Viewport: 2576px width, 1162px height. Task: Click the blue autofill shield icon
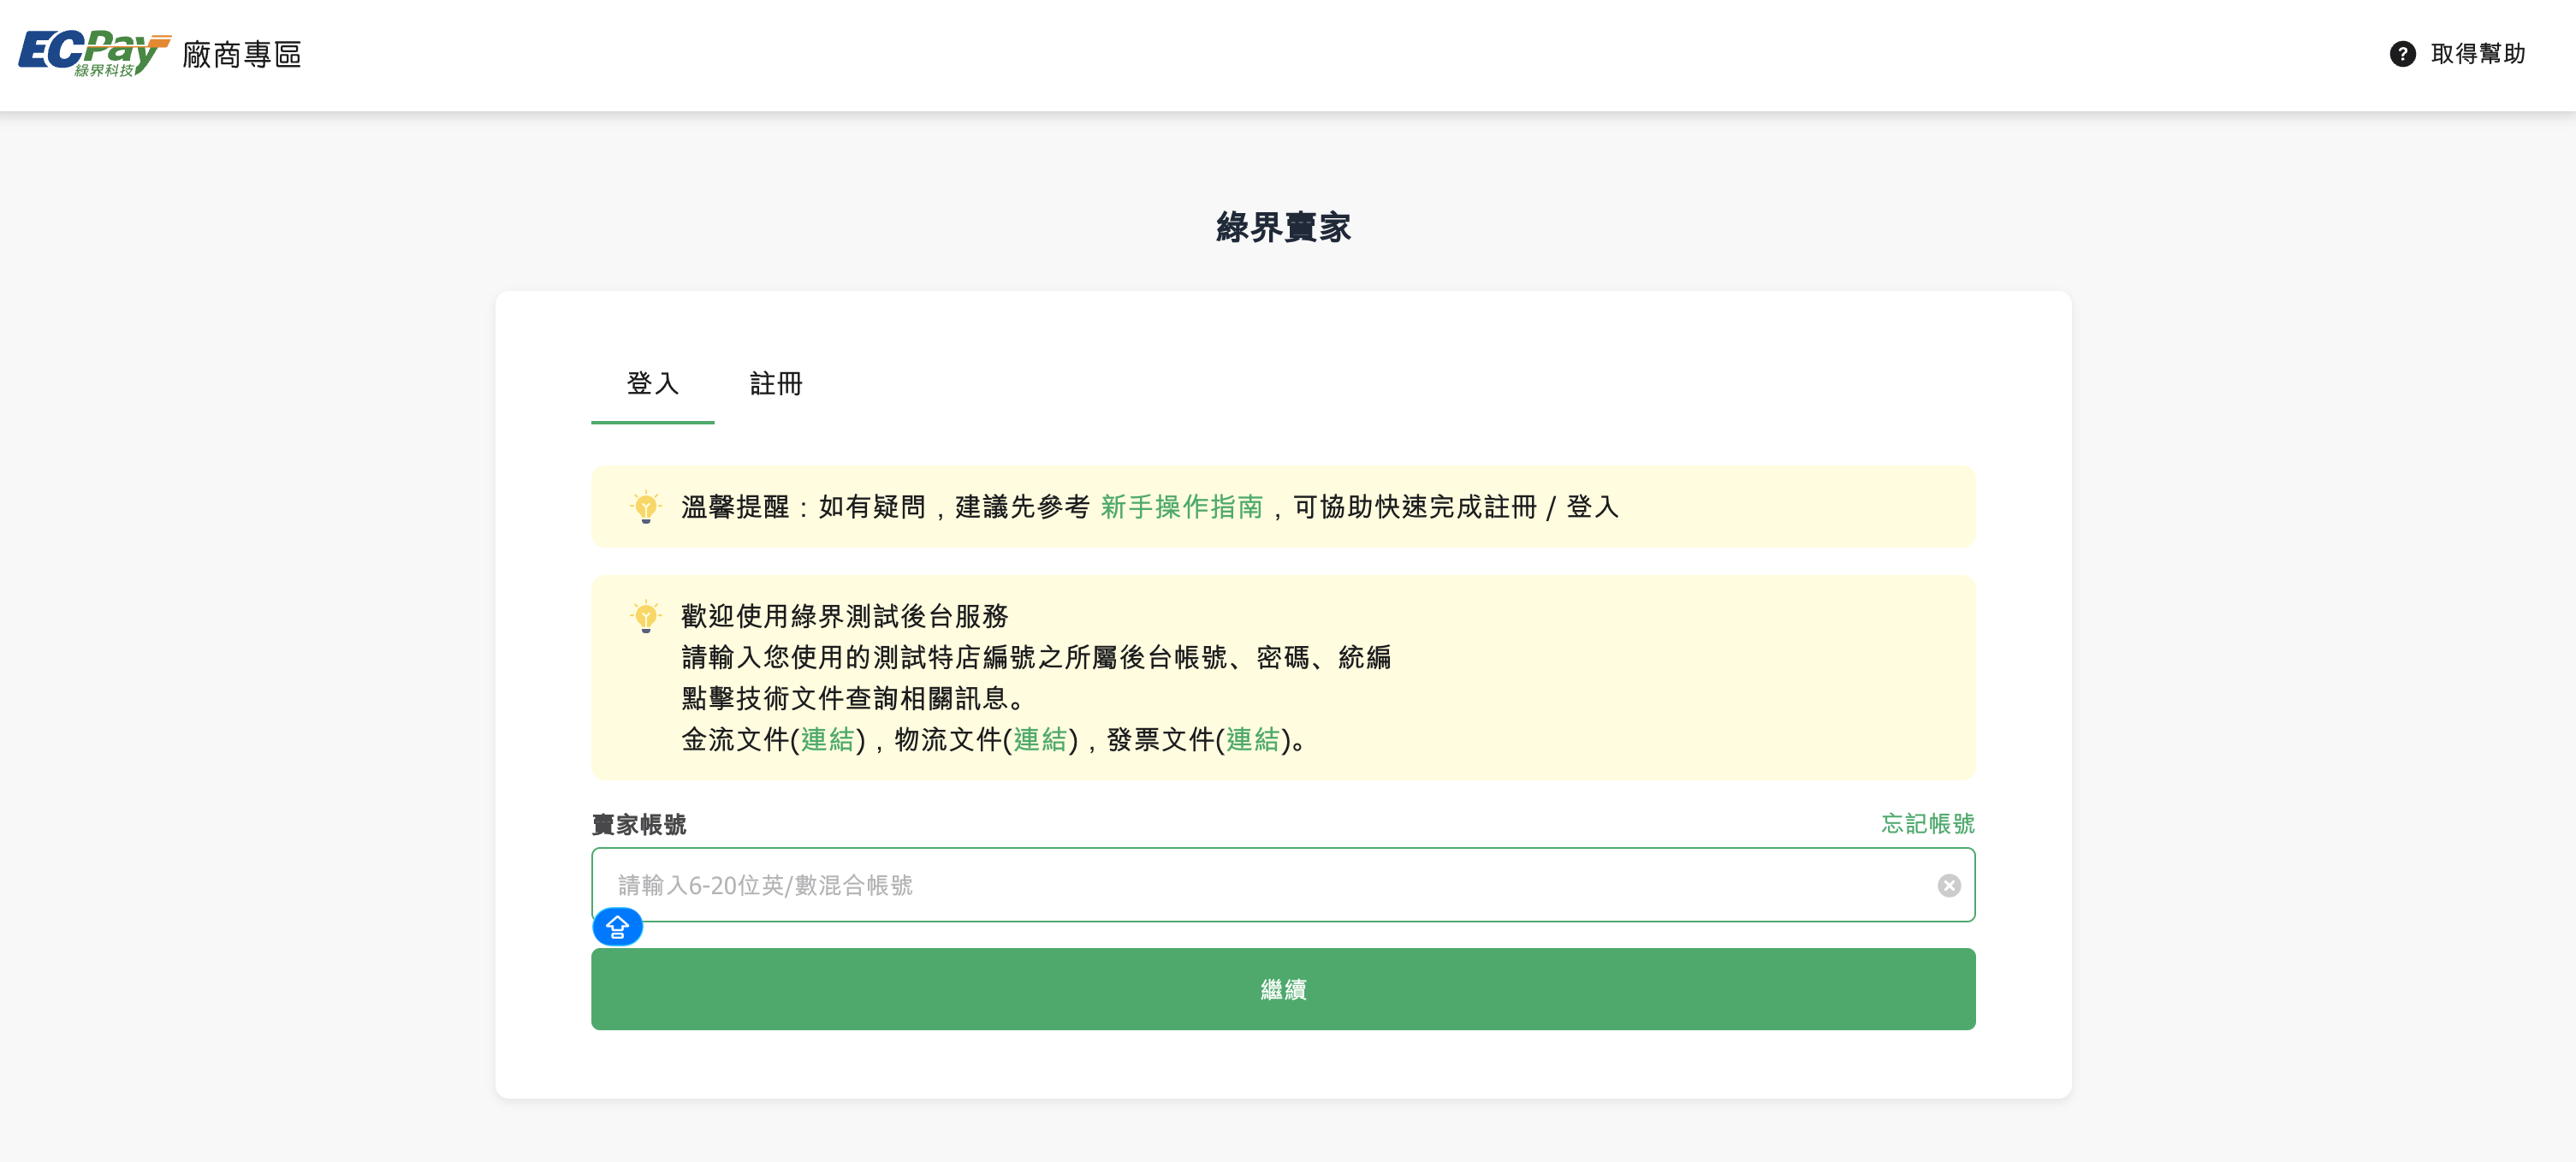[x=618, y=928]
